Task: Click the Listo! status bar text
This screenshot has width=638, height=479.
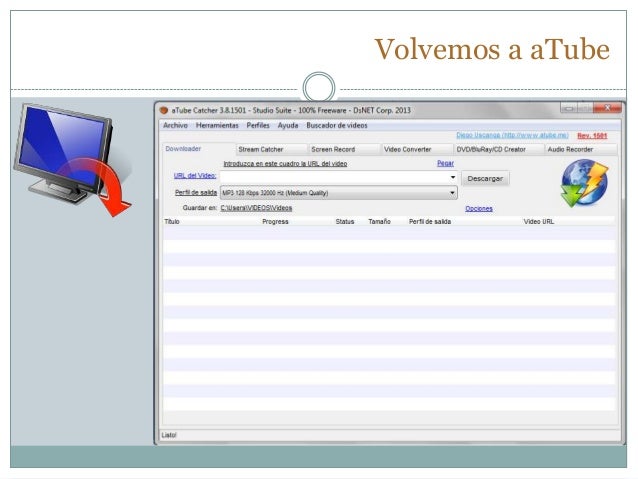Action: (x=169, y=435)
